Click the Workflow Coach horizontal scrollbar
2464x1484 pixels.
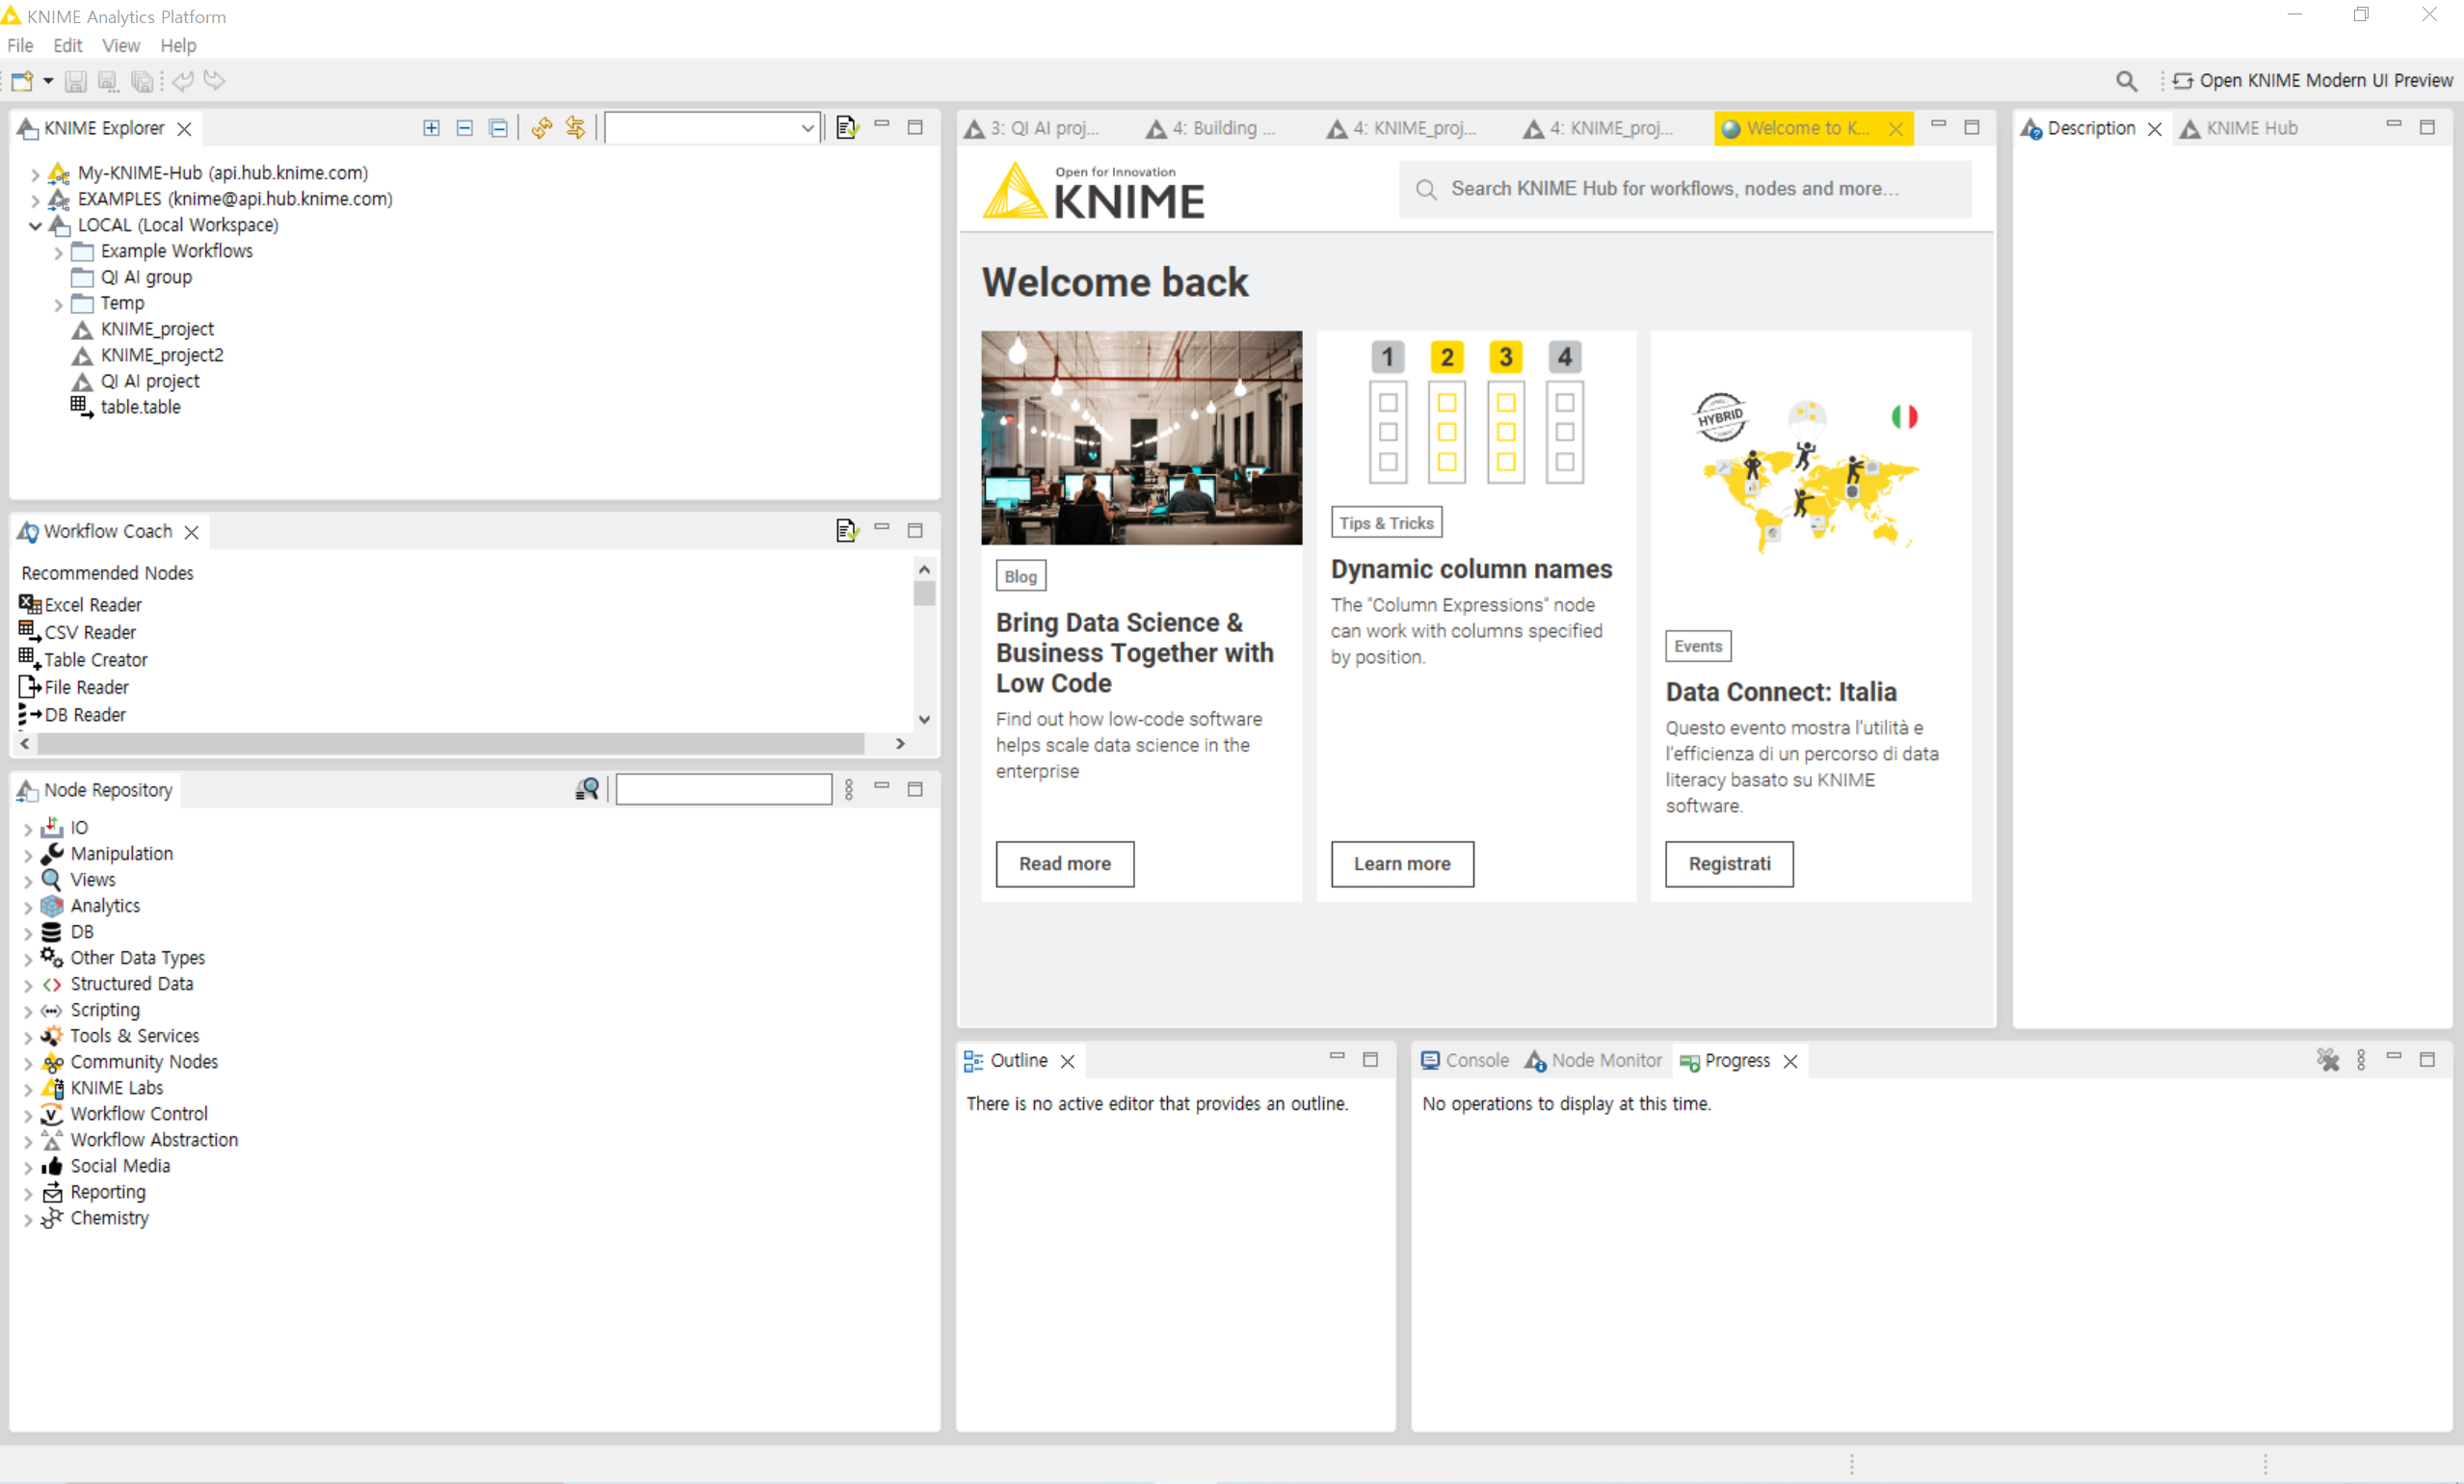click(450, 744)
